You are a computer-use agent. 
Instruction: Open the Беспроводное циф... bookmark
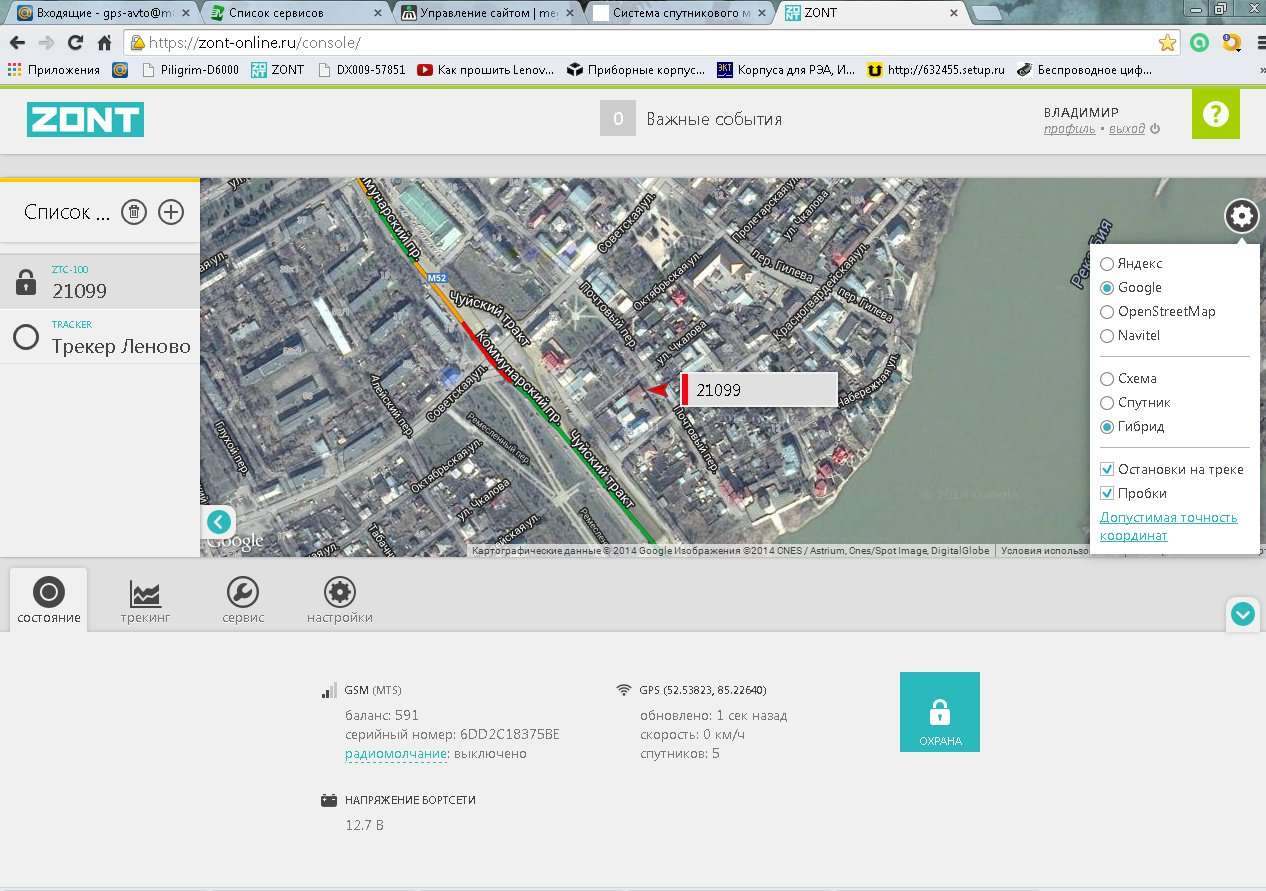[x=1084, y=70]
